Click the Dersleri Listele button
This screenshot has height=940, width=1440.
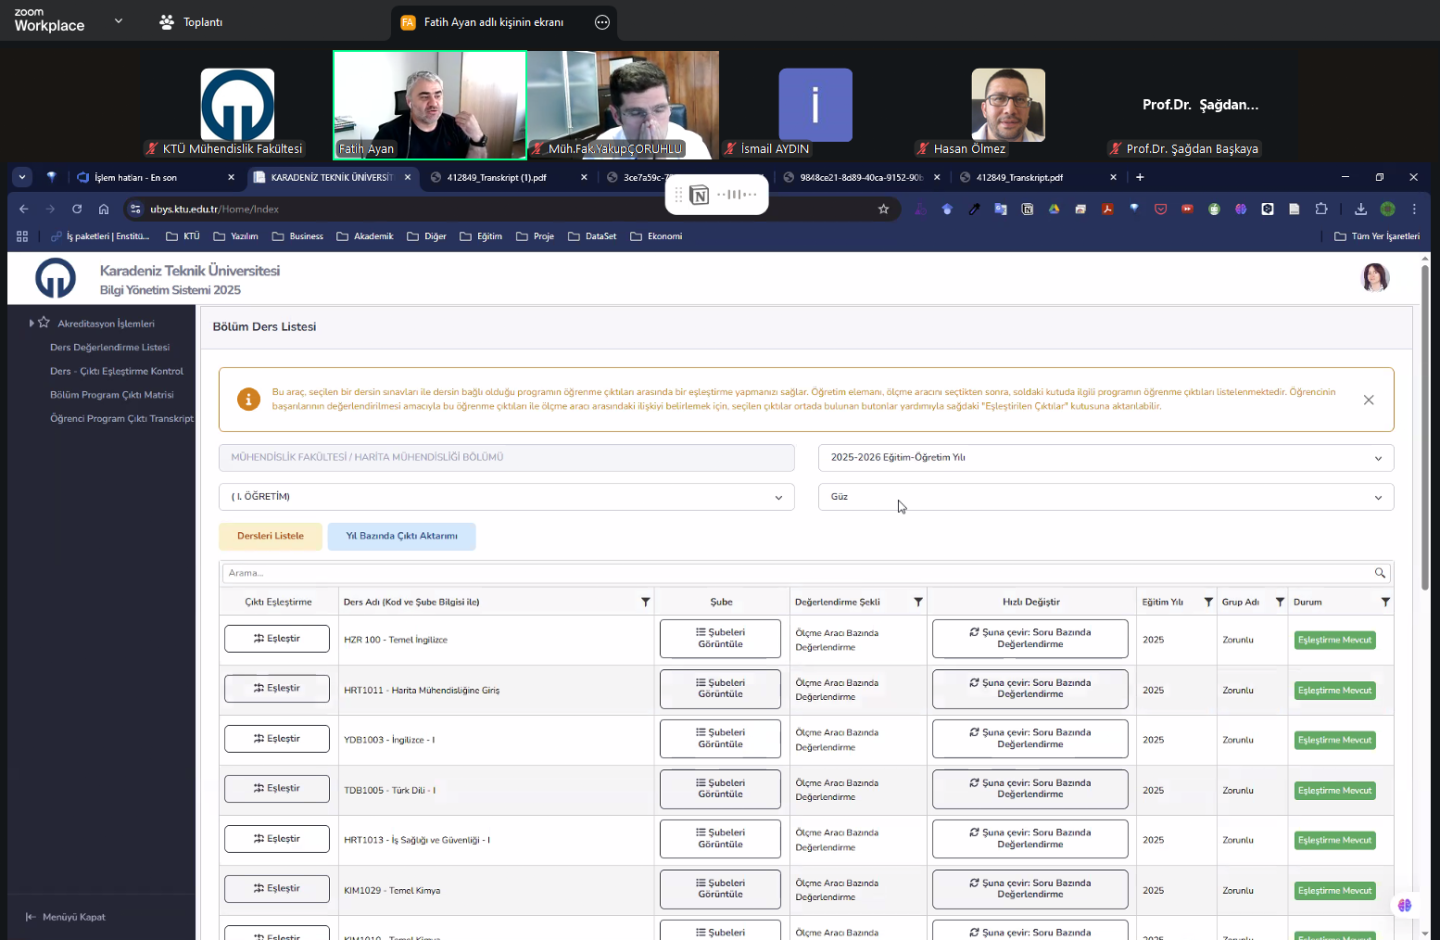click(270, 536)
